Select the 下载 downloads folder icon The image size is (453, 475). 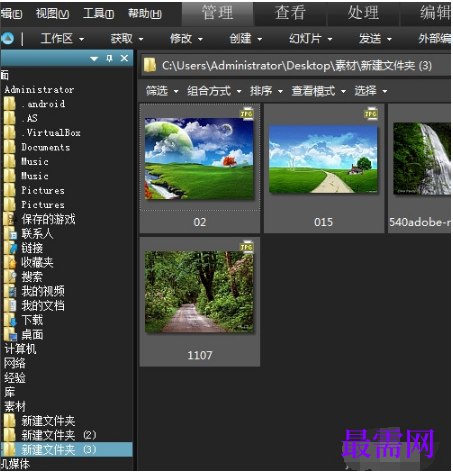(11, 320)
